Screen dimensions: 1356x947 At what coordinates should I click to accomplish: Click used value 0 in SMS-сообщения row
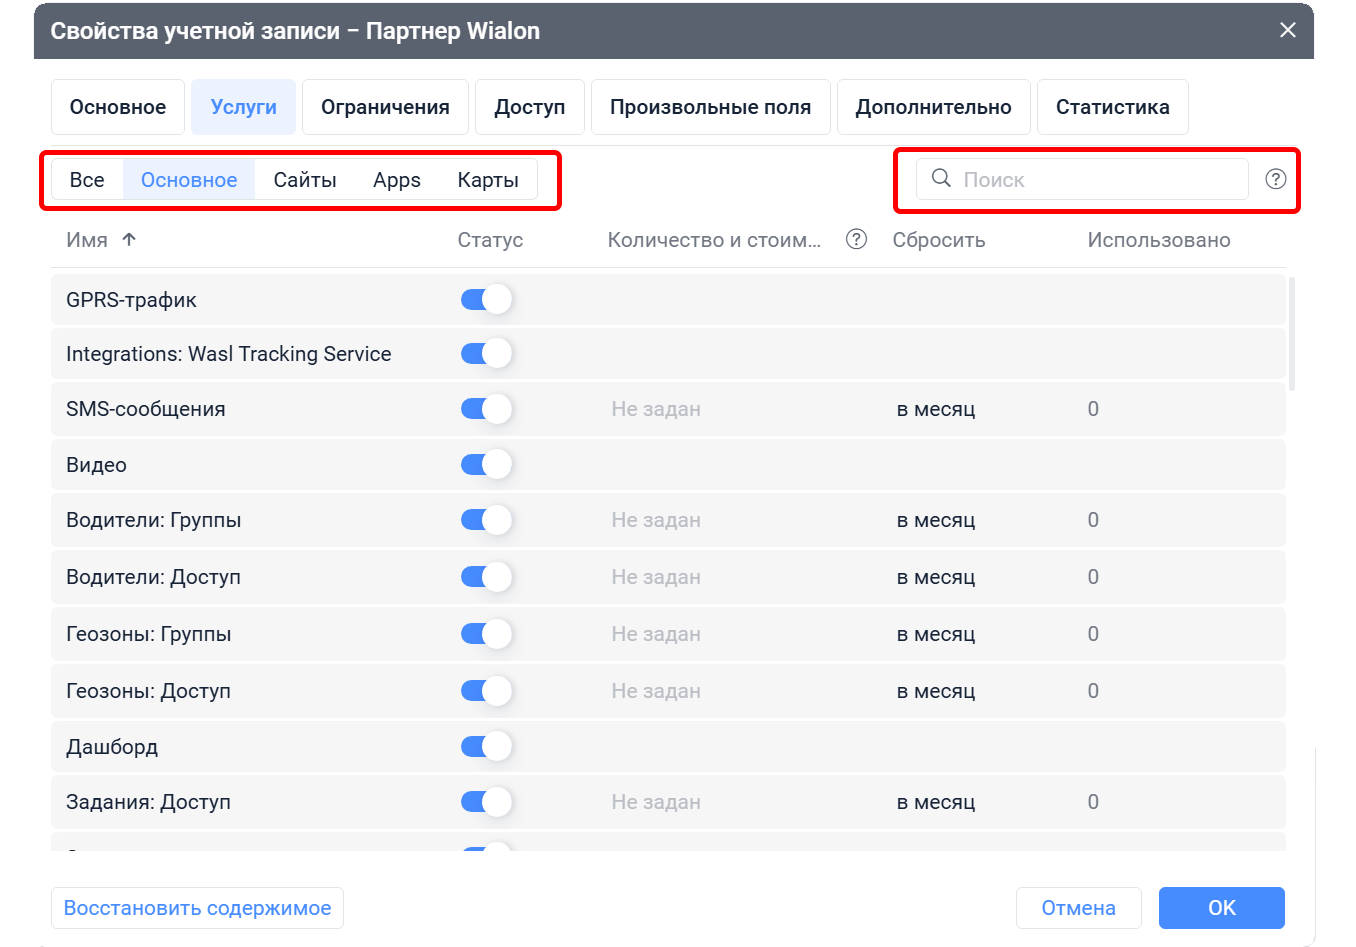coord(1093,409)
